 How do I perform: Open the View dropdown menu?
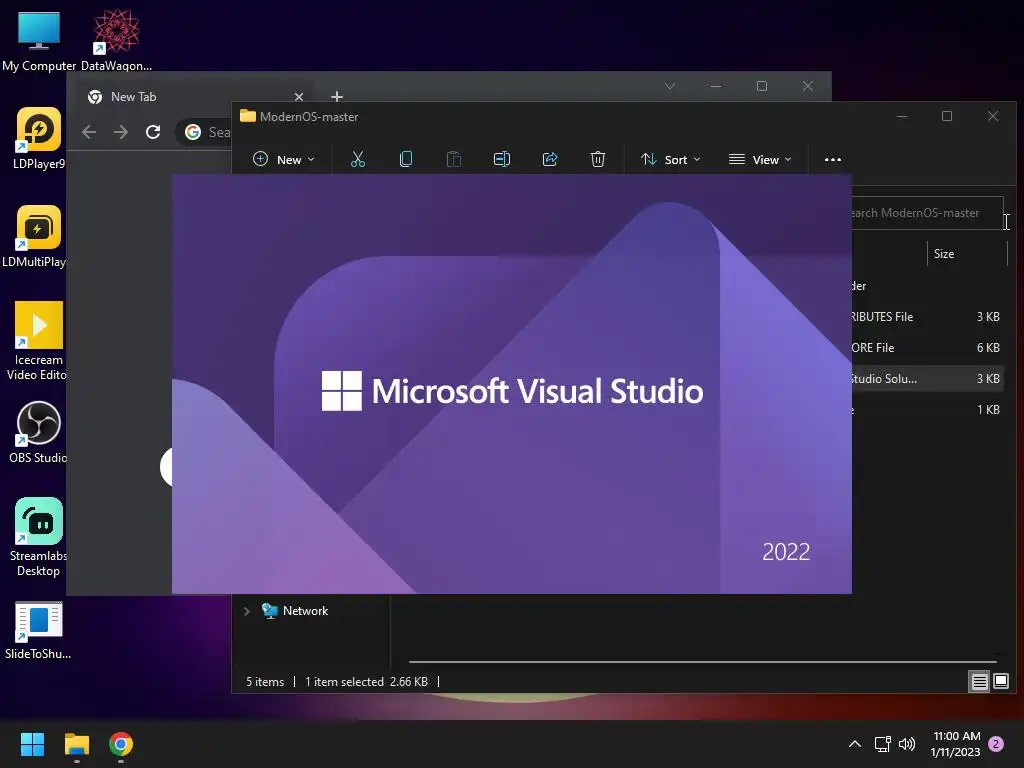pos(760,159)
